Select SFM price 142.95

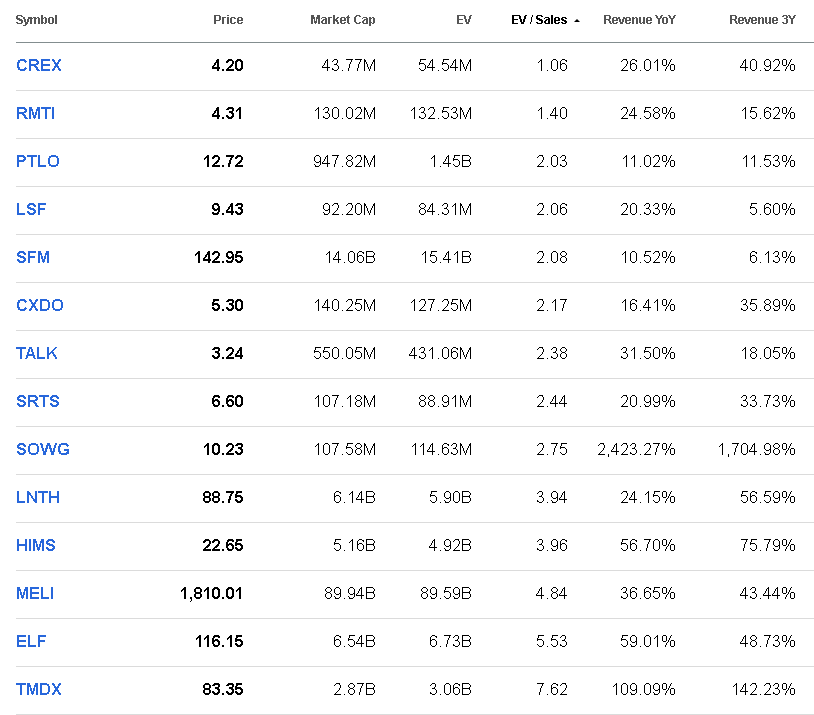pos(219,257)
